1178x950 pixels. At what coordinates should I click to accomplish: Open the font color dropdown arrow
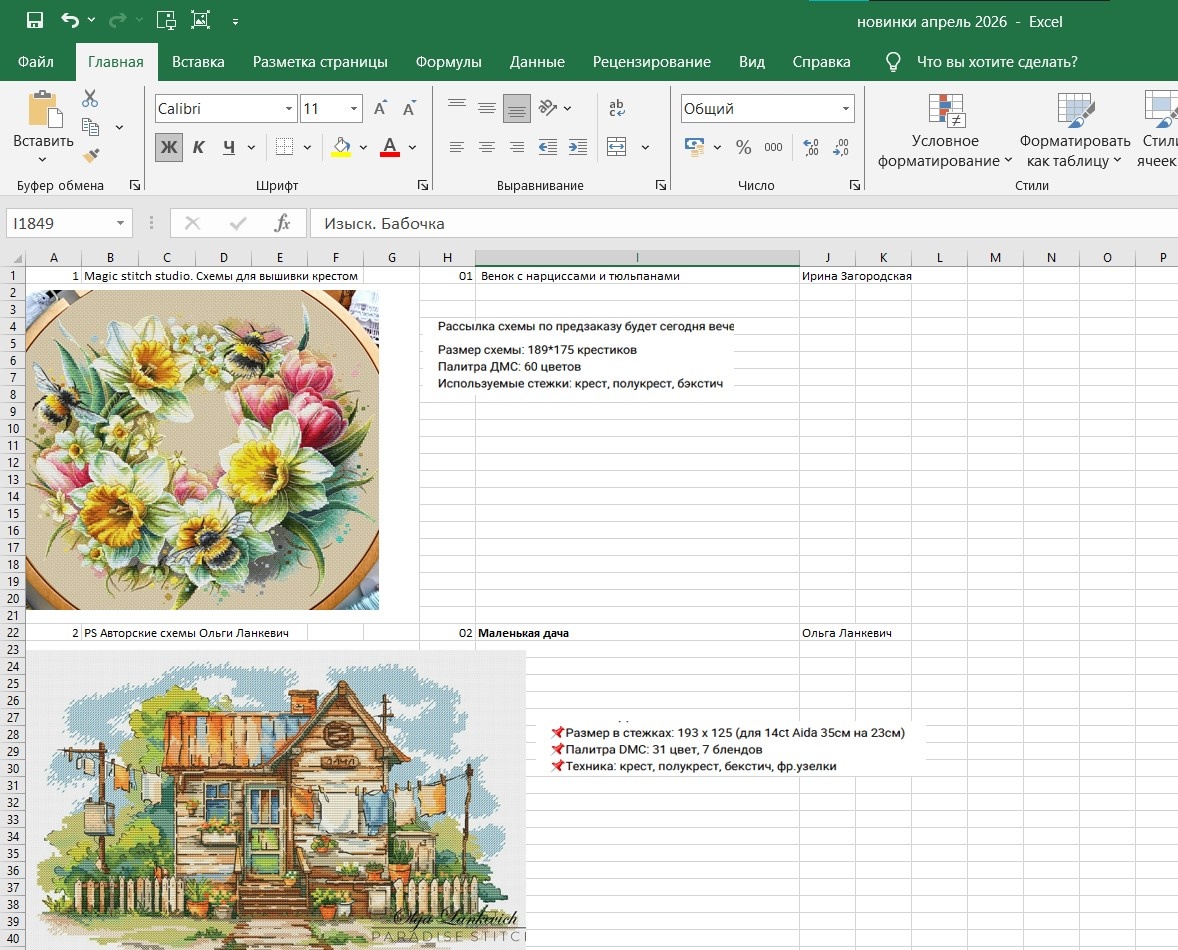(x=412, y=147)
